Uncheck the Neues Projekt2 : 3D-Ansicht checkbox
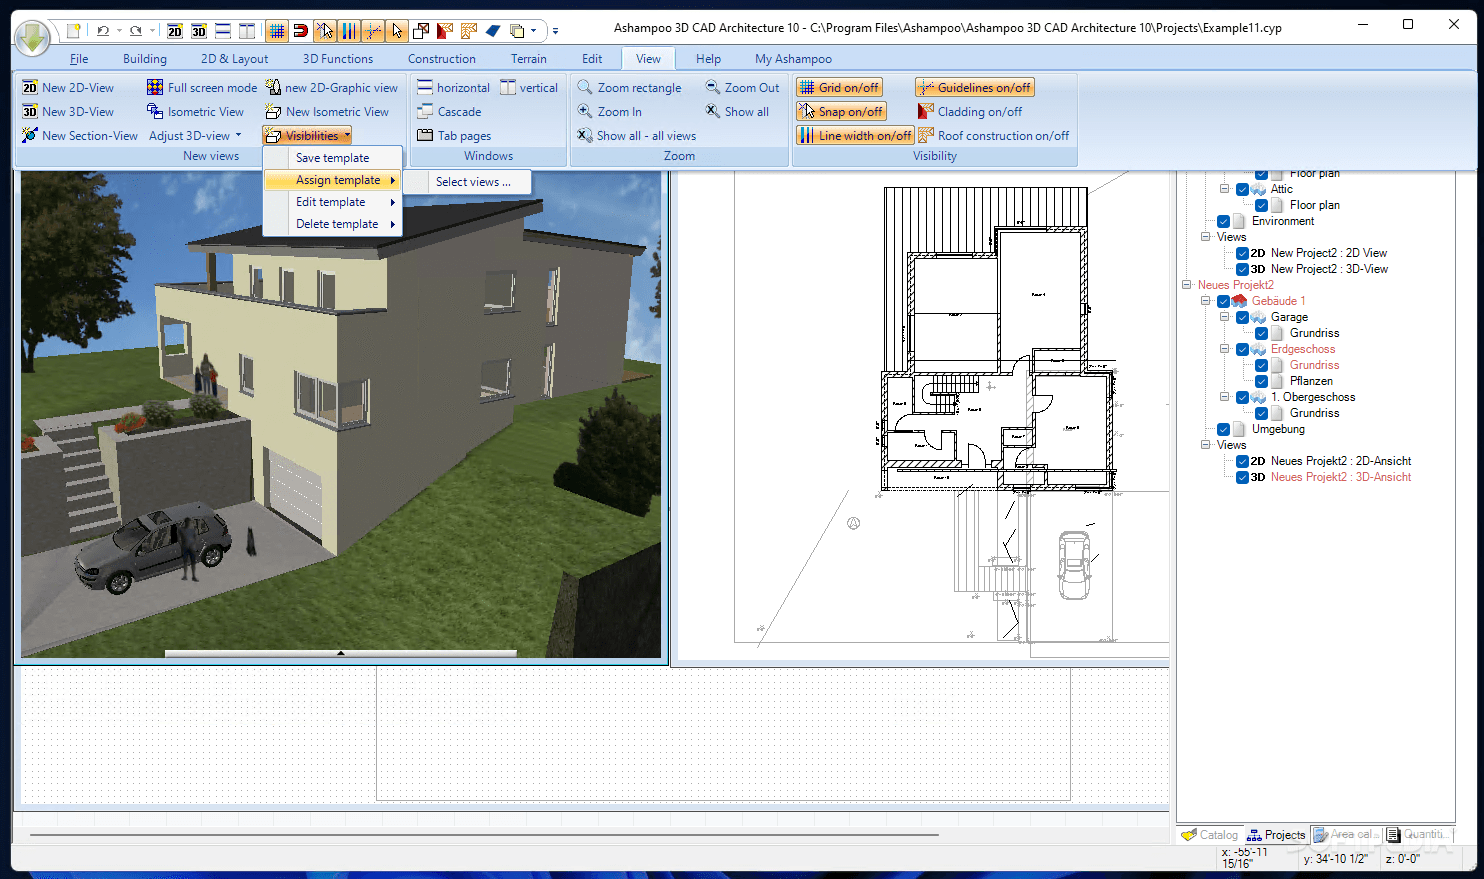 pyautogui.click(x=1242, y=477)
